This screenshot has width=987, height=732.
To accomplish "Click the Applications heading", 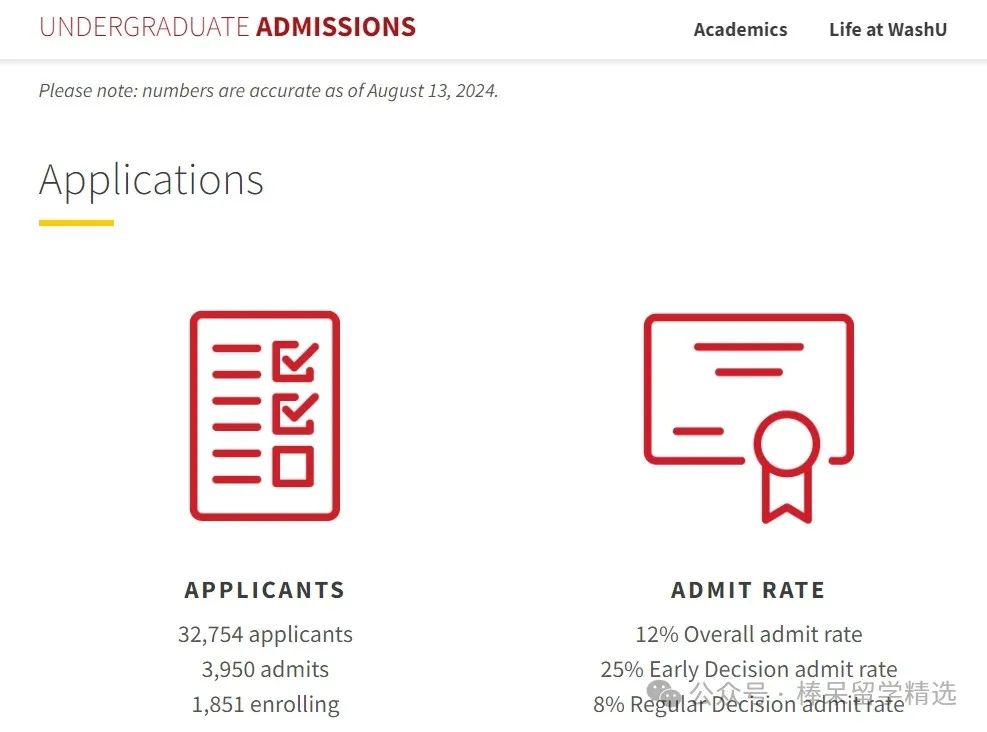I will pyautogui.click(x=151, y=181).
